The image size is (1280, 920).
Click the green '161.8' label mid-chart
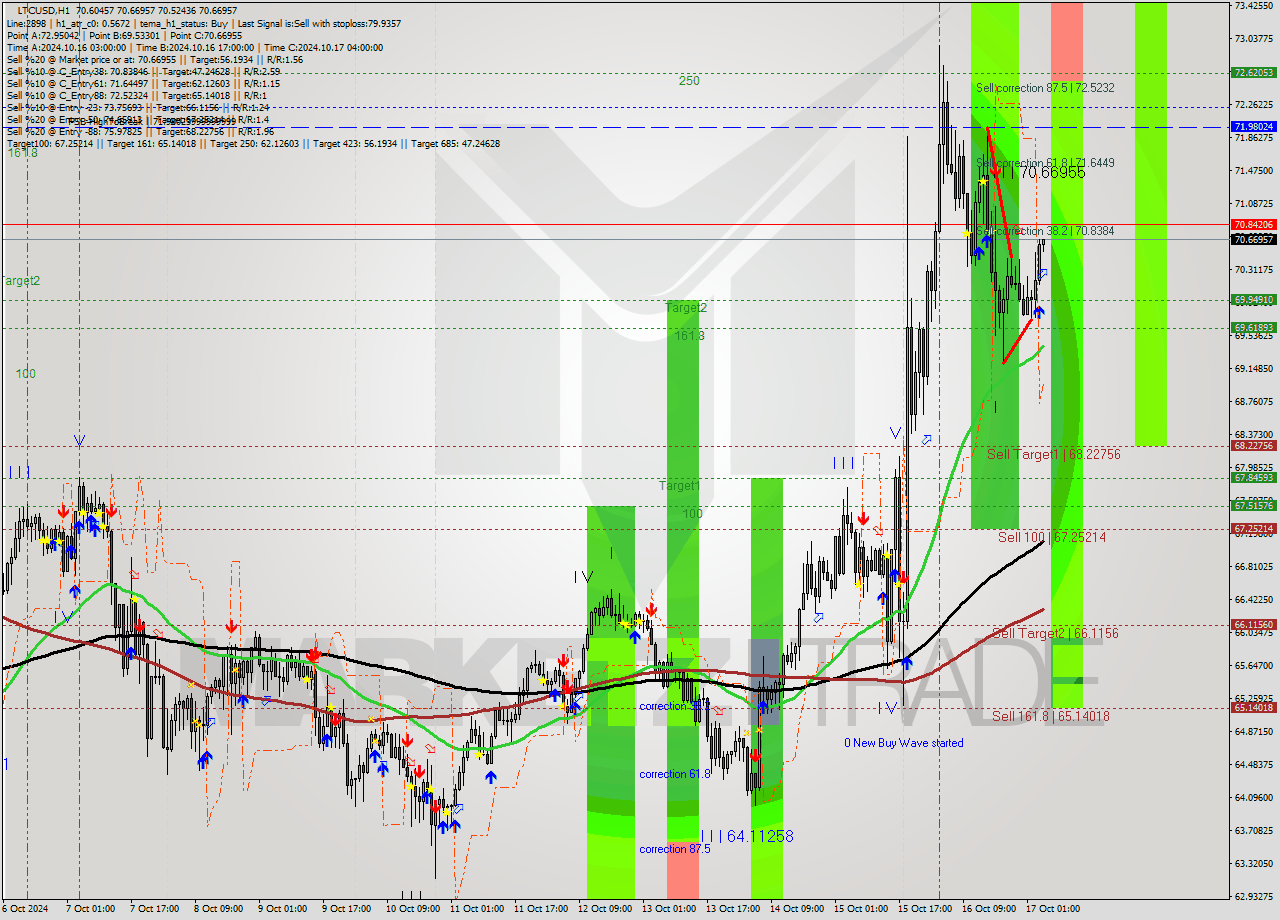(689, 336)
